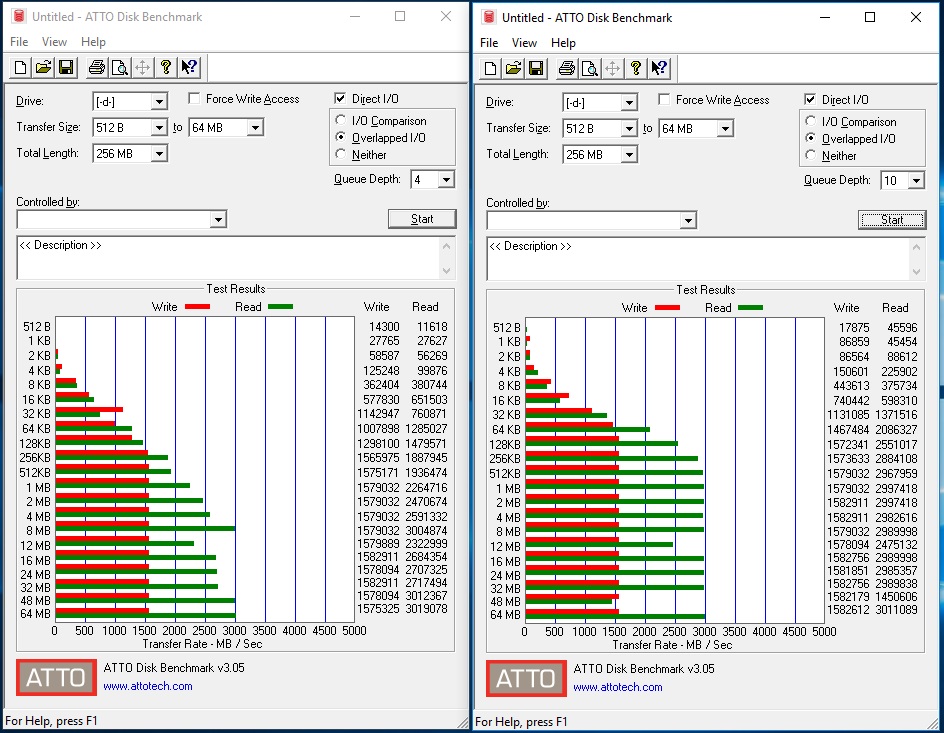The width and height of the screenshot is (944, 733).
Task: Open File menu in left window
Action: coord(19,42)
